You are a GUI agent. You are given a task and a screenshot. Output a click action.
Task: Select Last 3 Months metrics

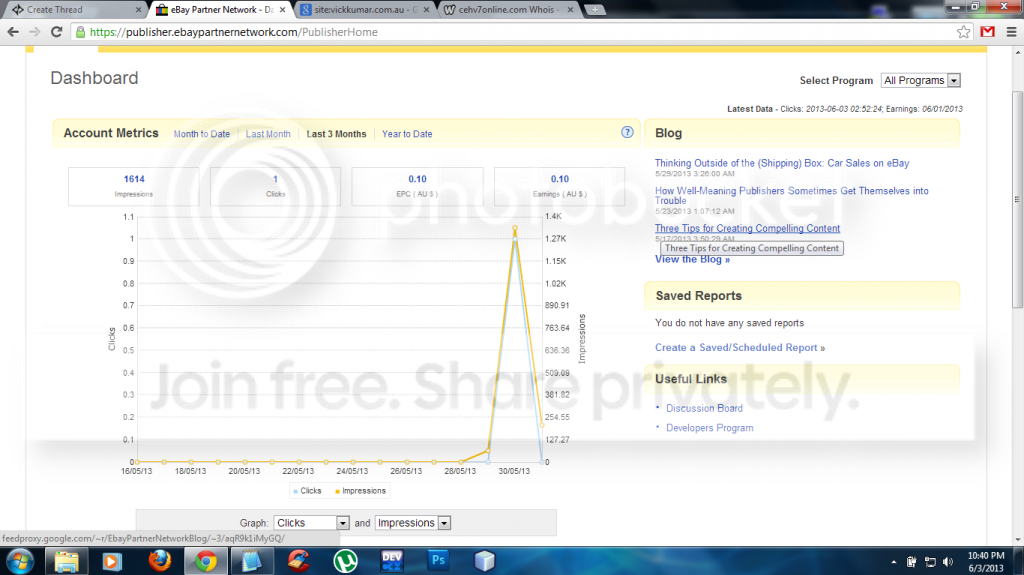(x=336, y=134)
